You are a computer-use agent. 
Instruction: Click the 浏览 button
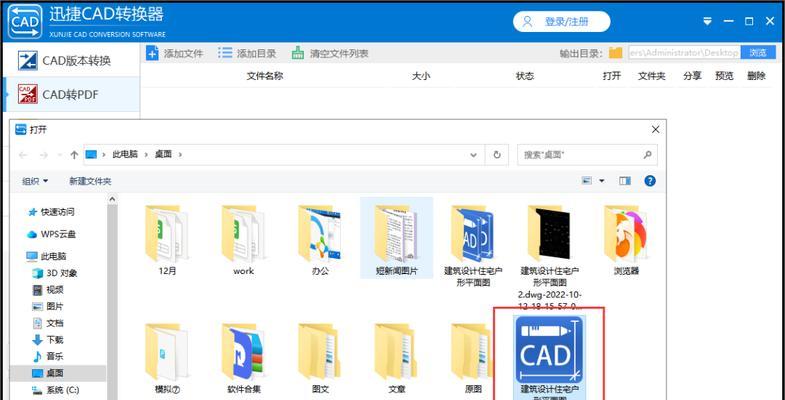click(x=758, y=53)
